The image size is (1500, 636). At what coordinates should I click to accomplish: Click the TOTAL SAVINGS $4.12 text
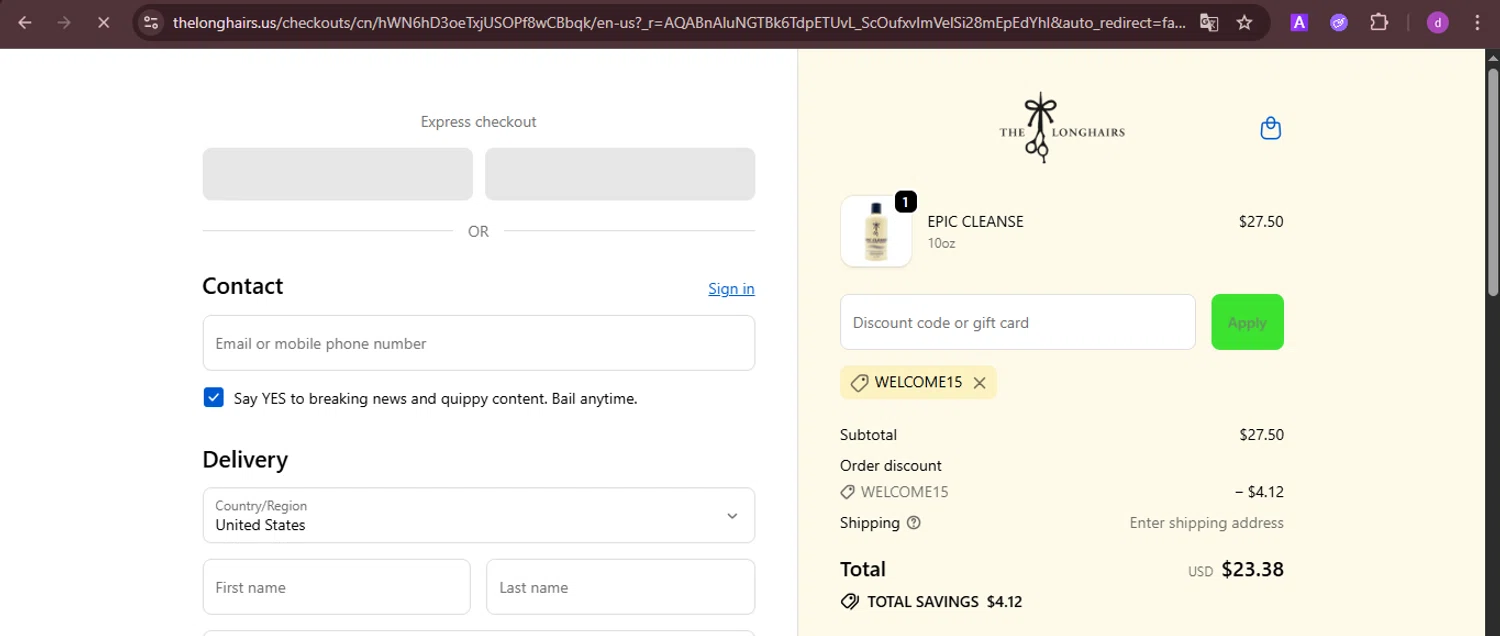[944, 602]
